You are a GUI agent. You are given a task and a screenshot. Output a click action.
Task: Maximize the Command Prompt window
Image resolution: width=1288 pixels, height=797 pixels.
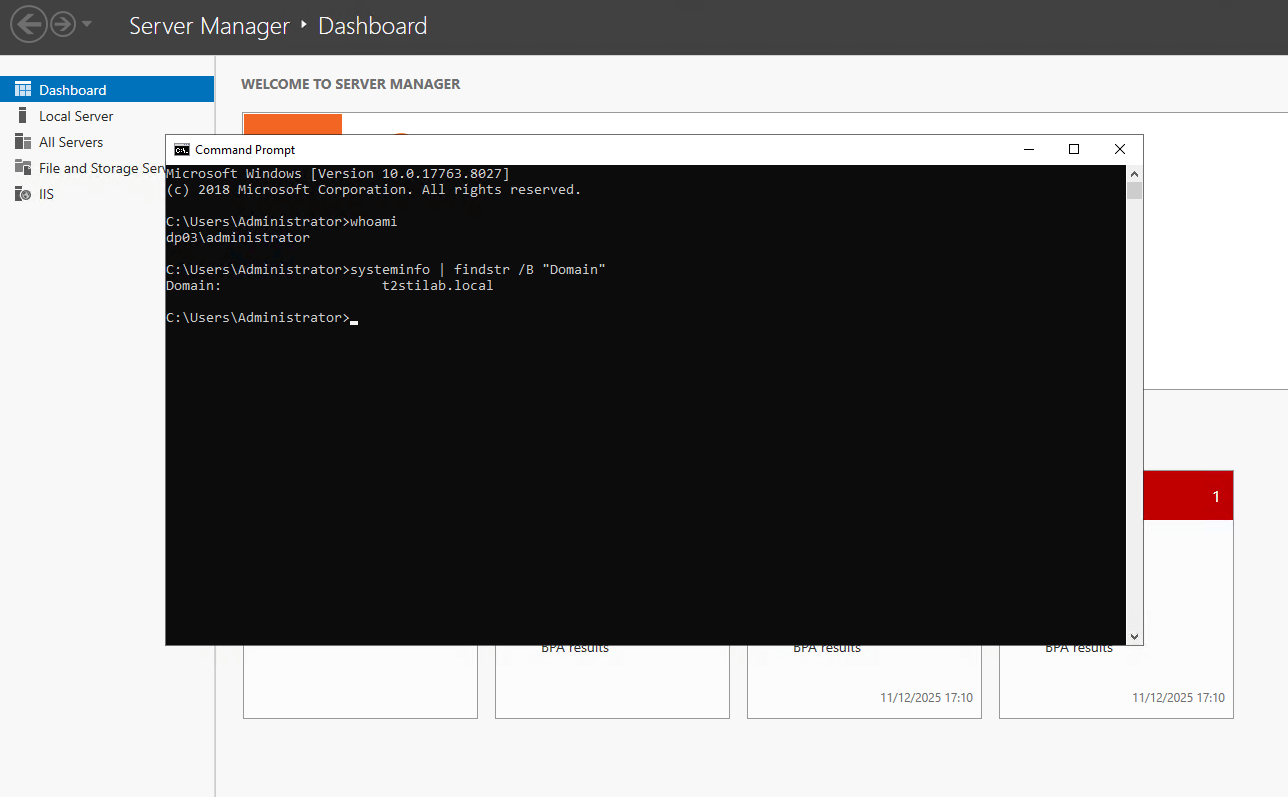click(1074, 150)
